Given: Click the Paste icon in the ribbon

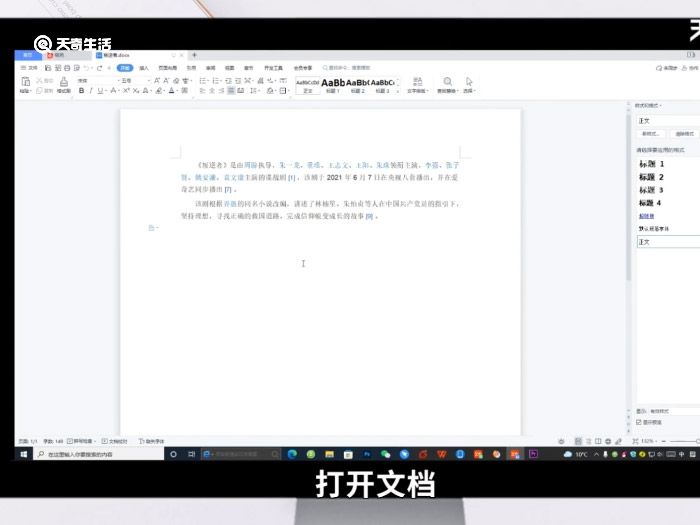Looking at the screenshot, I should click(x=25, y=81).
